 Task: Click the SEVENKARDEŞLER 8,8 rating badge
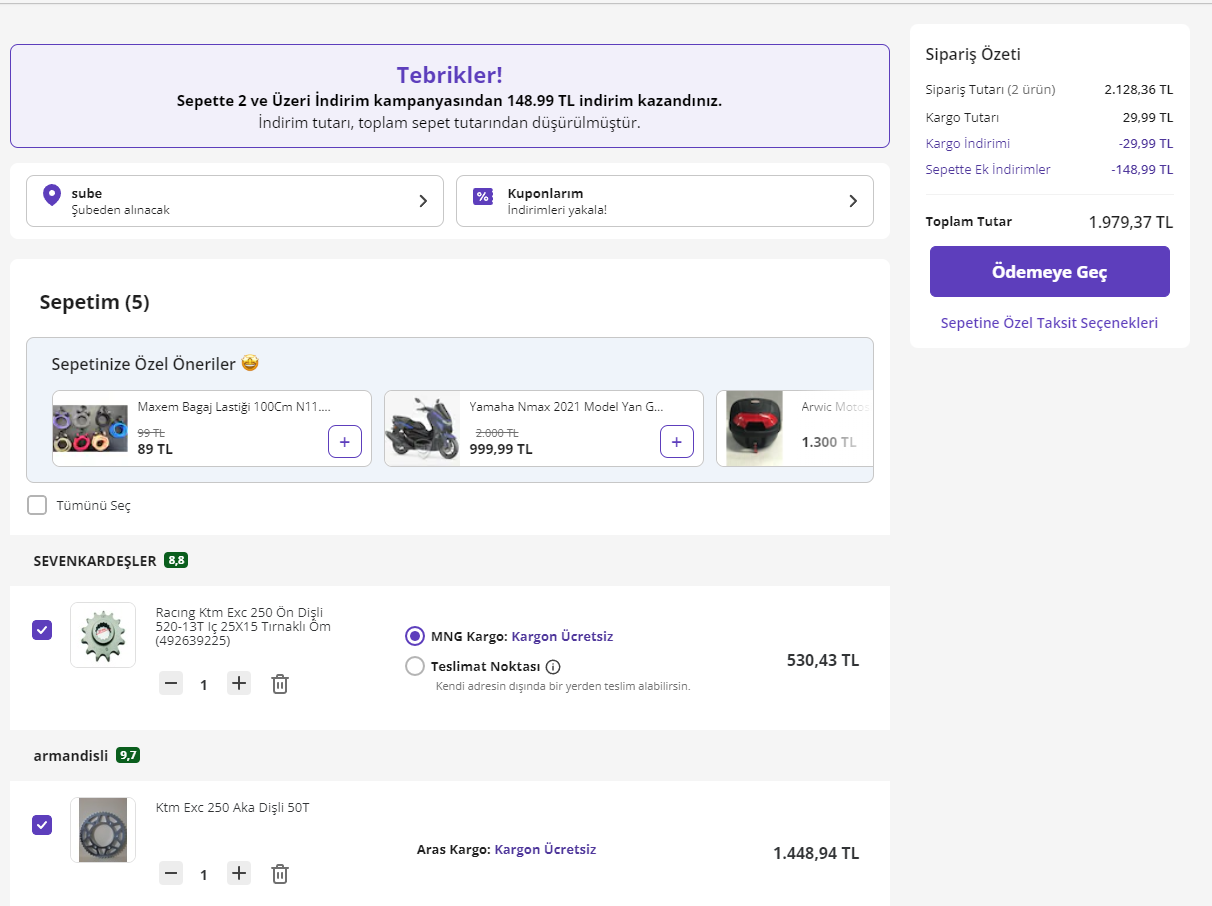coord(176,560)
